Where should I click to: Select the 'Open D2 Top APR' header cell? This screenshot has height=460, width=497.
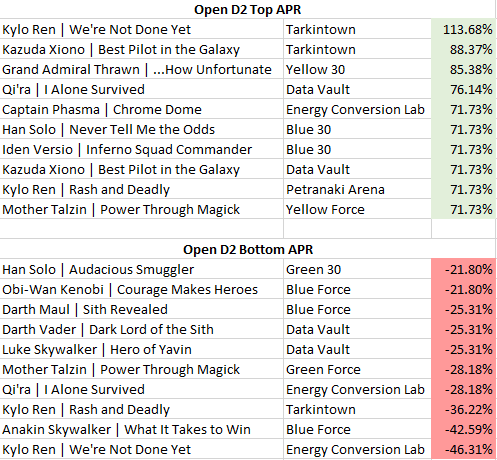(247, 9)
